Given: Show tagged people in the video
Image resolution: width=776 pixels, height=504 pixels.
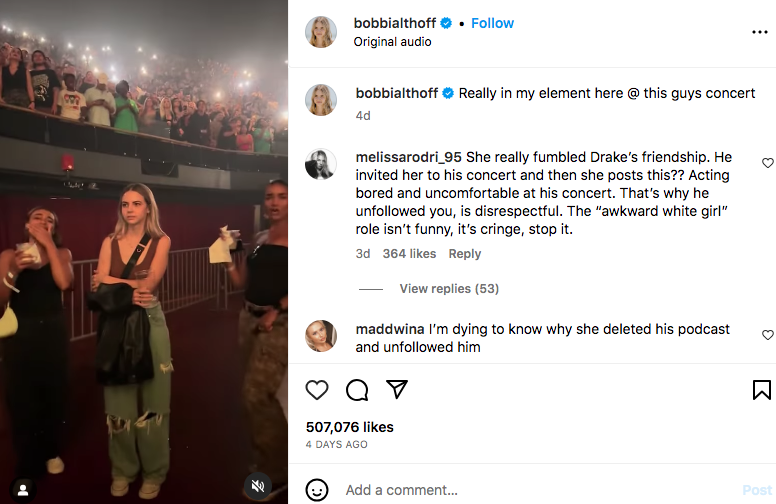Looking at the screenshot, I should coord(22,489).
